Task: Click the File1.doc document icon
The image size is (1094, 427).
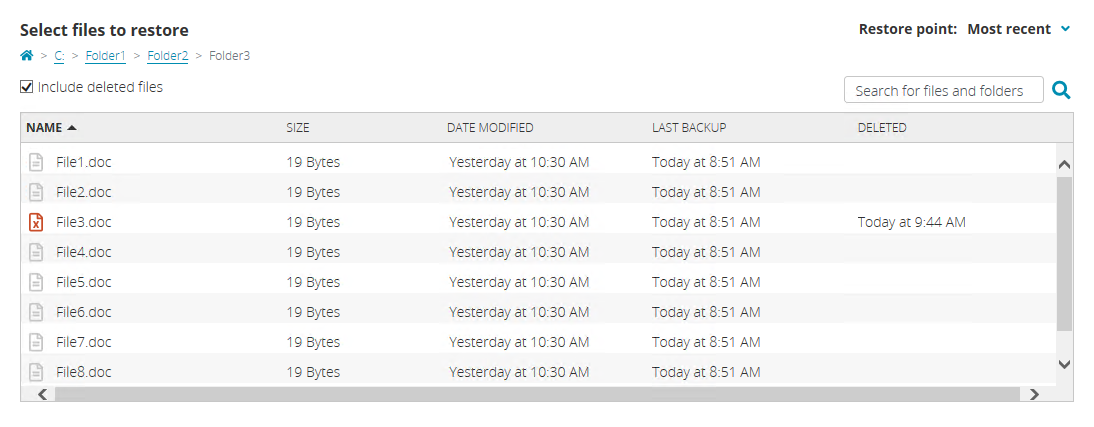Action: [x=36, y=162]
